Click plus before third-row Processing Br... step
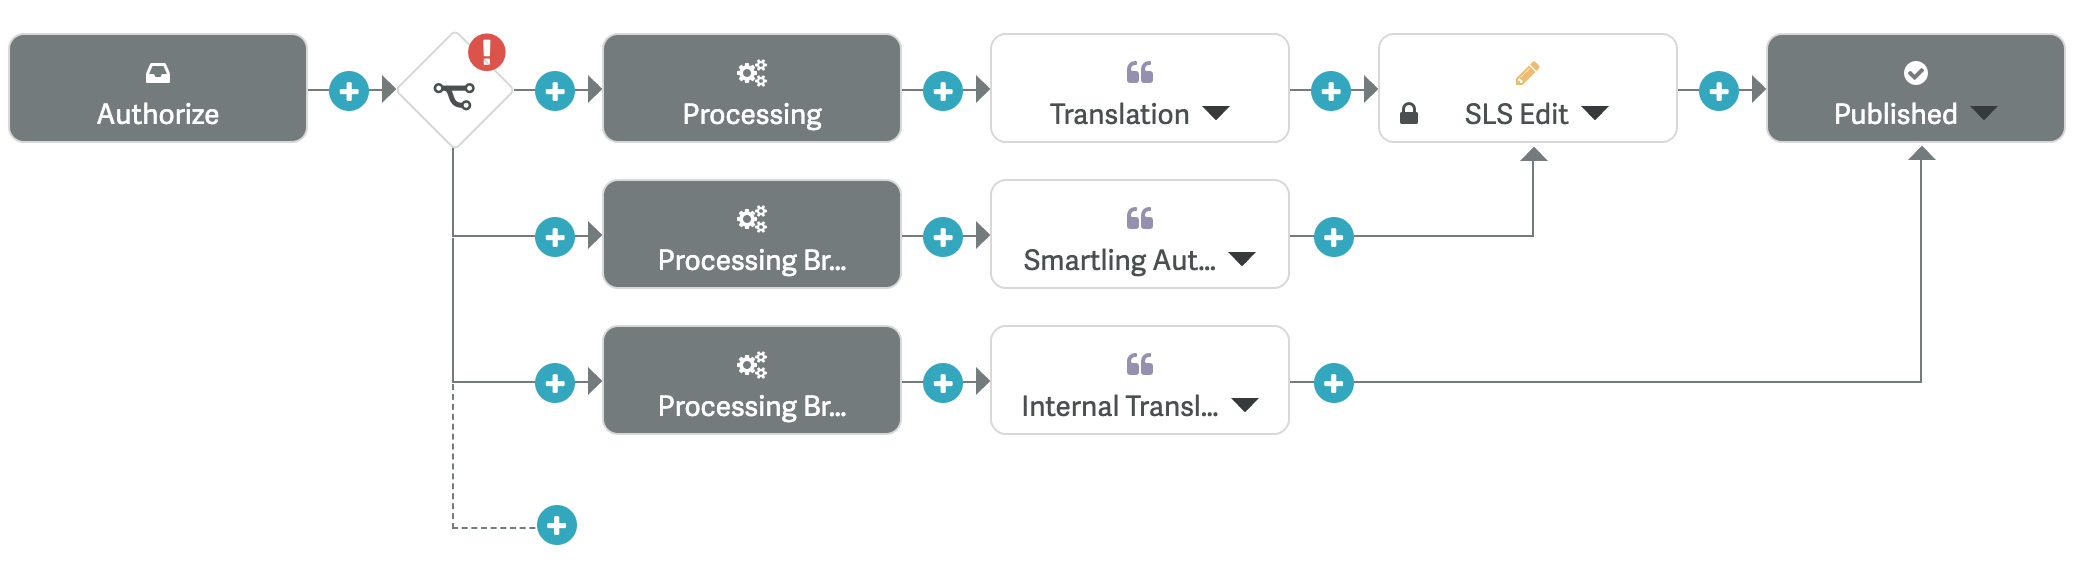 pyautogui.click(x=555, y=383)
